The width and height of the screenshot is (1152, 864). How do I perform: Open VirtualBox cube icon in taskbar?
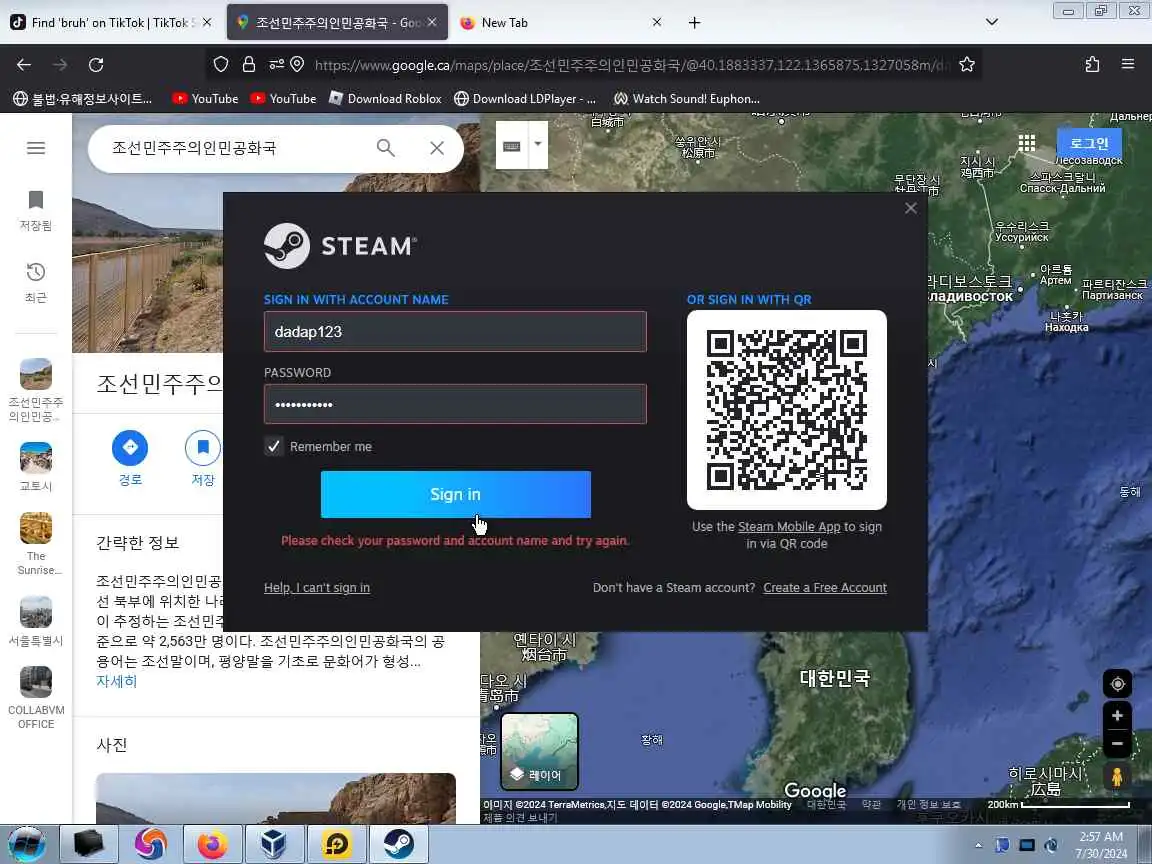(x=273, y=844)
